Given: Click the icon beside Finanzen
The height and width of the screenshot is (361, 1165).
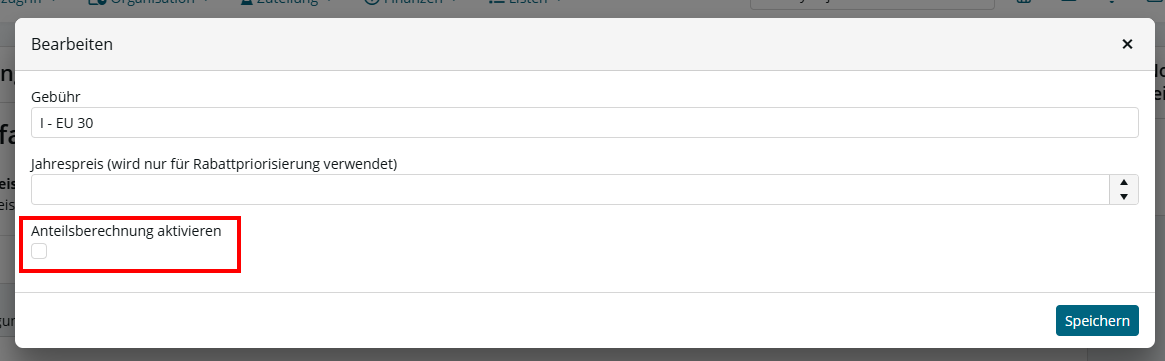Looking at the screenshot, I should [372, 3].
